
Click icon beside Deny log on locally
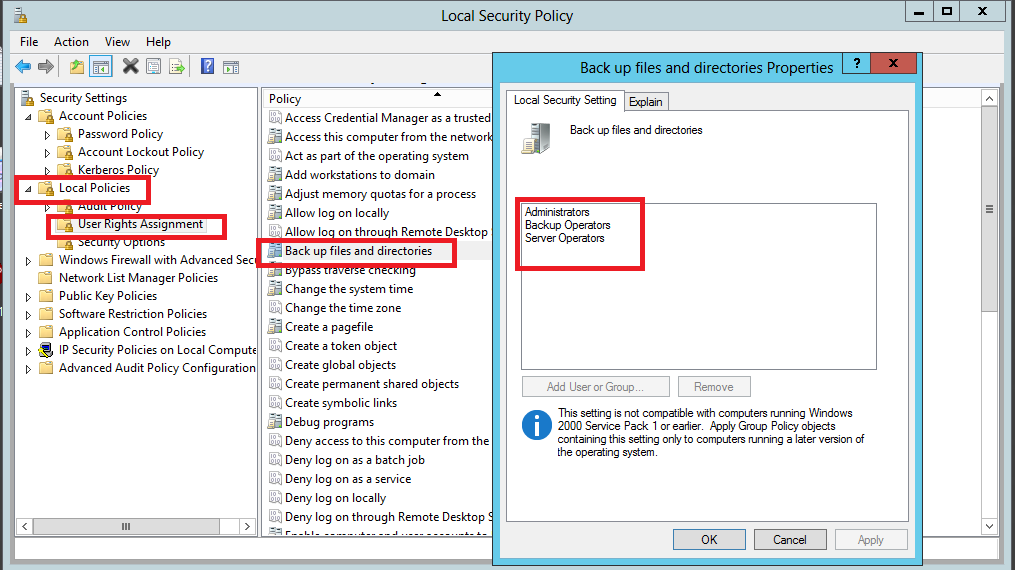coord(275,498)
